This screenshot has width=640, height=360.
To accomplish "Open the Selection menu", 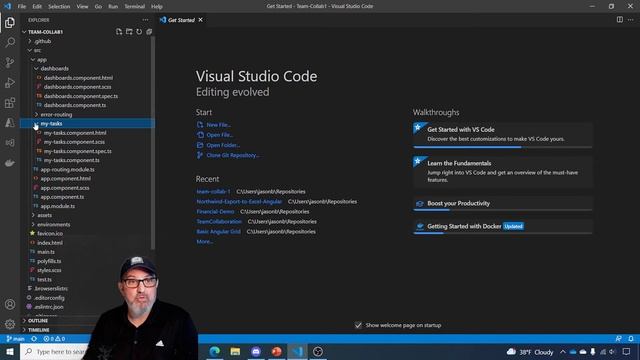I will 59,7.
